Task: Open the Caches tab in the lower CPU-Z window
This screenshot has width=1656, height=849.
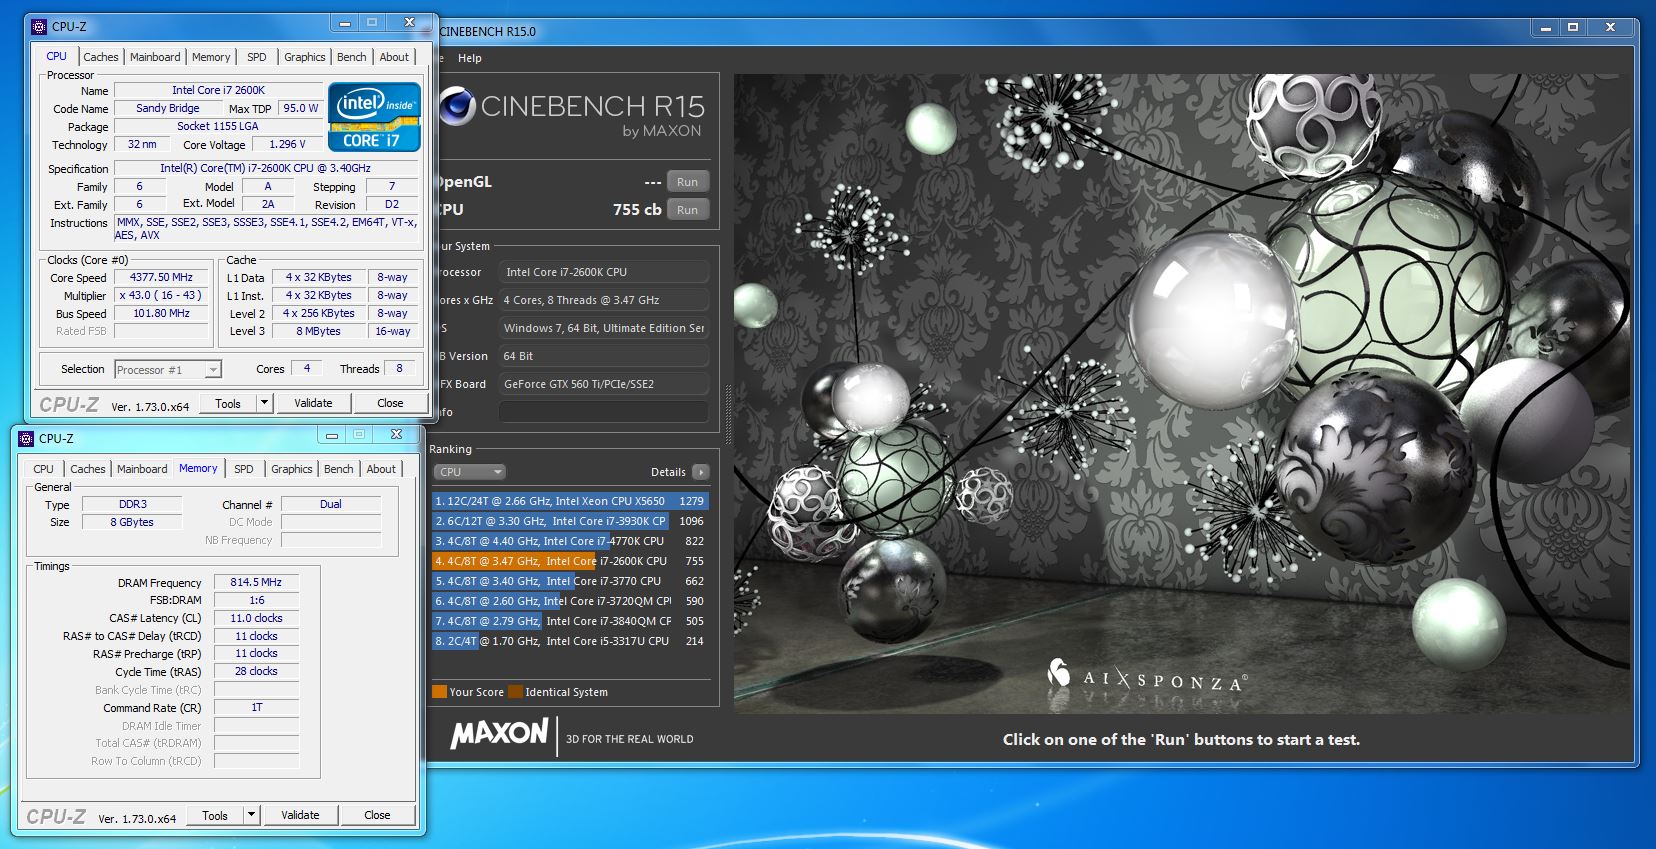Action: tap(87, 469)
